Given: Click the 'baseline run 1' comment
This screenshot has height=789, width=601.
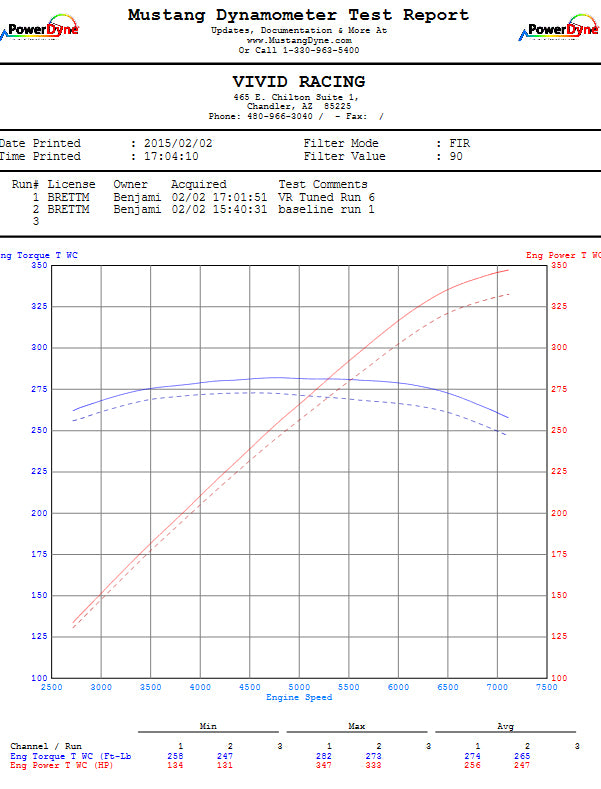Looking at the screenshot, I should coord(327,209).
